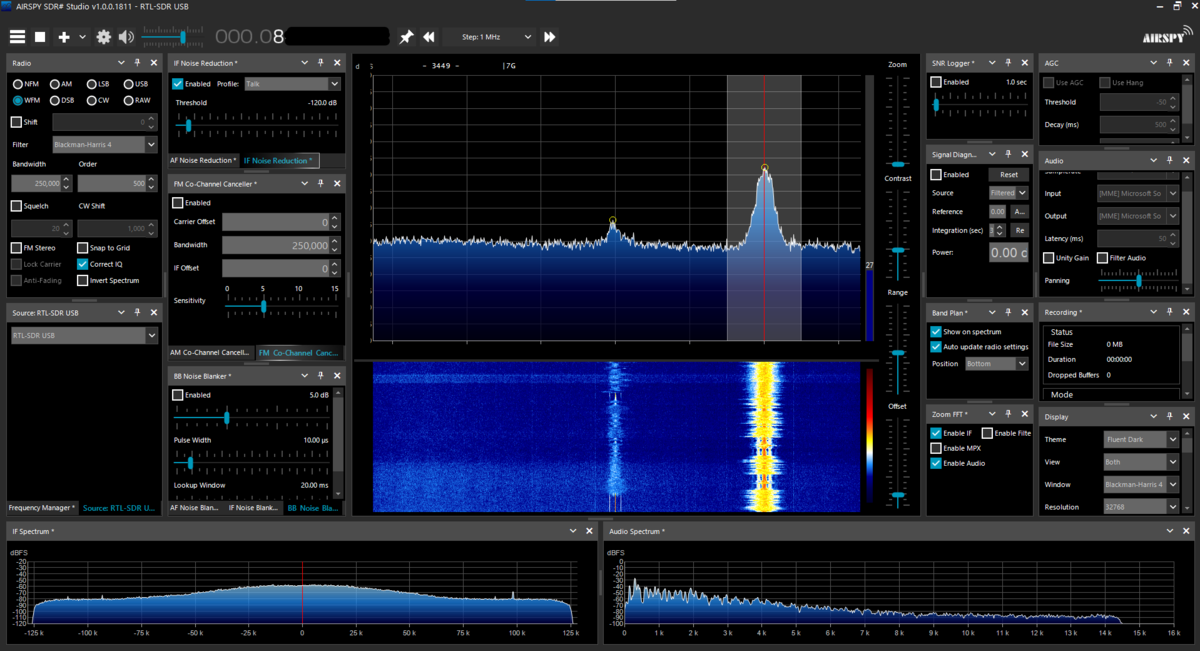Viewport: 1200px width, 651px height.
Task: Open the Display Resolution dropdown
Action: tap(1141, 507)
